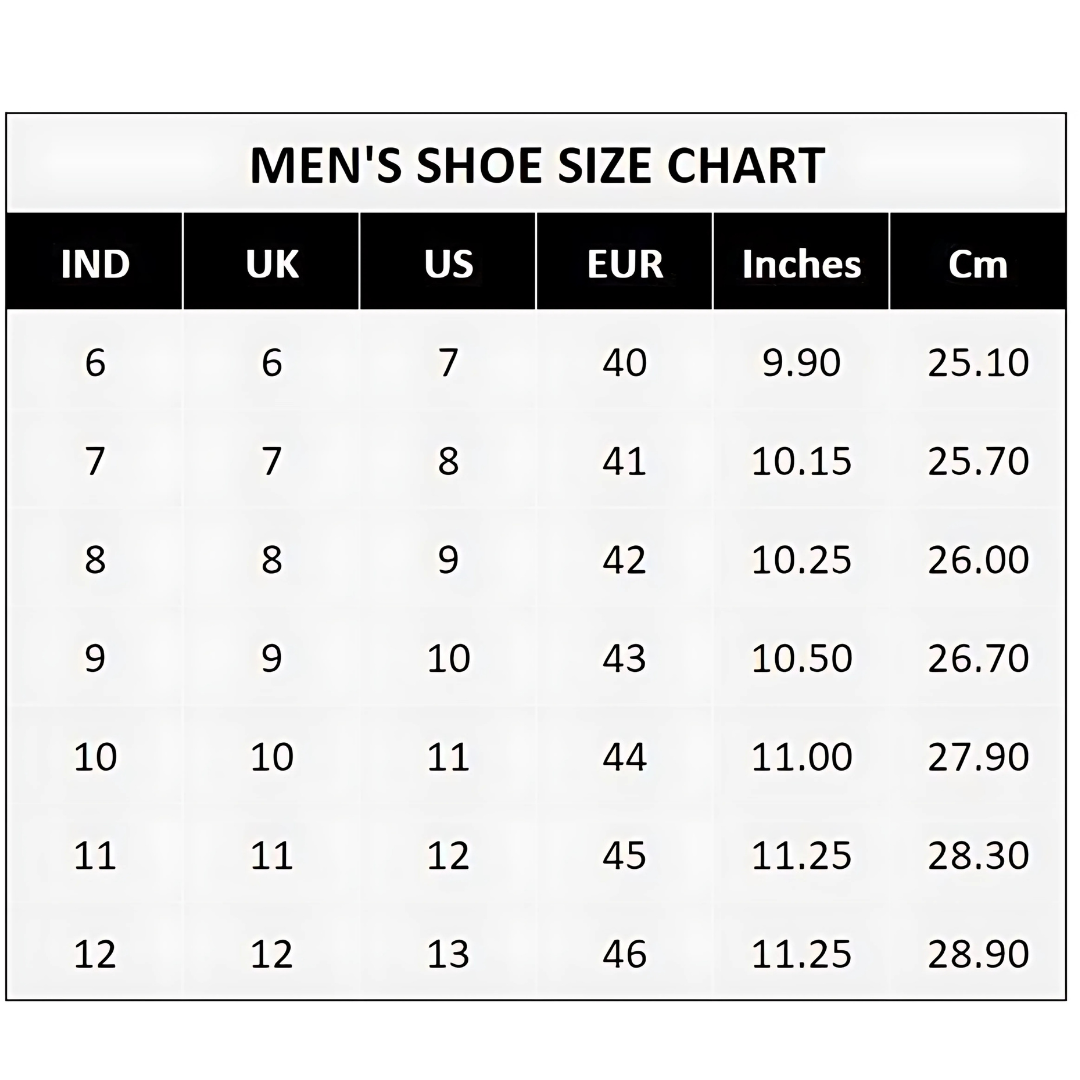This screenshot has height=1080, width=1080.
Task: Click the 28.30 cm value
Action: (x=977, y=855)
